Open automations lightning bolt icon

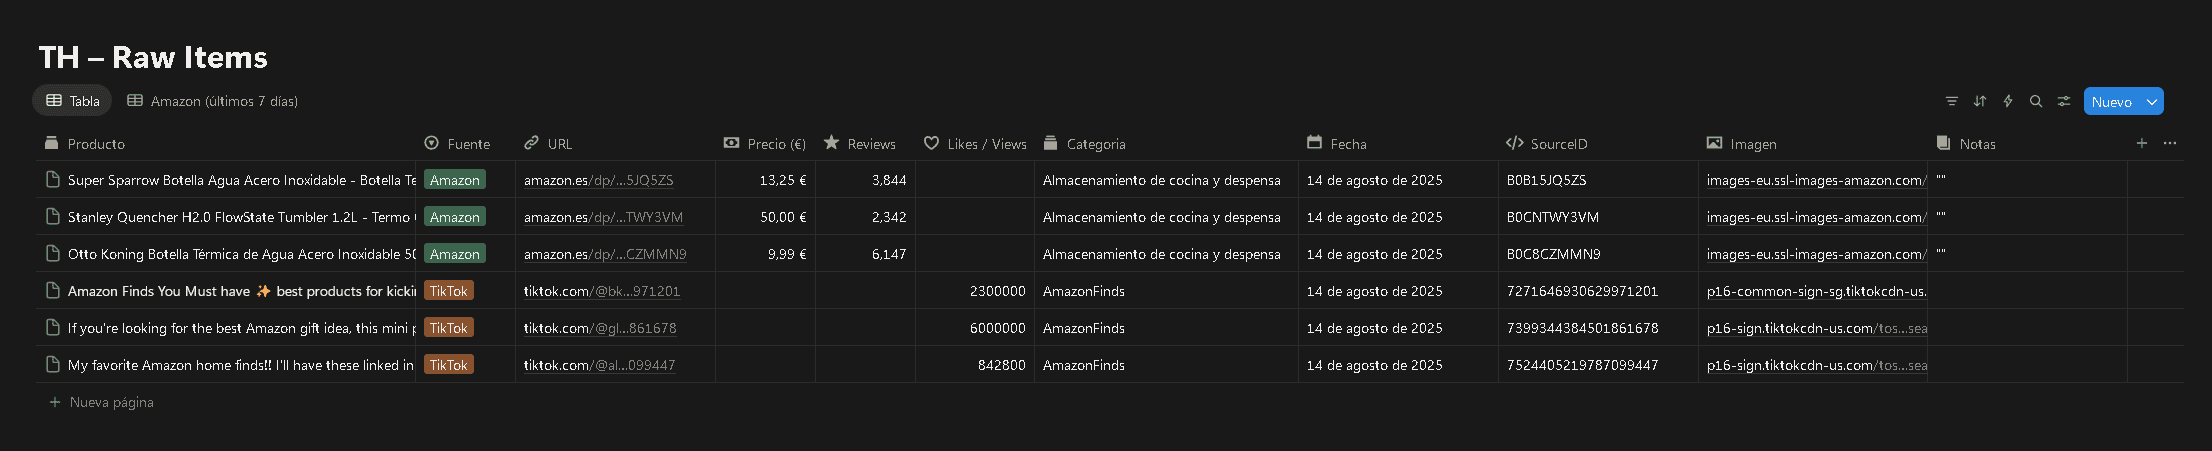click(2007, 101)
